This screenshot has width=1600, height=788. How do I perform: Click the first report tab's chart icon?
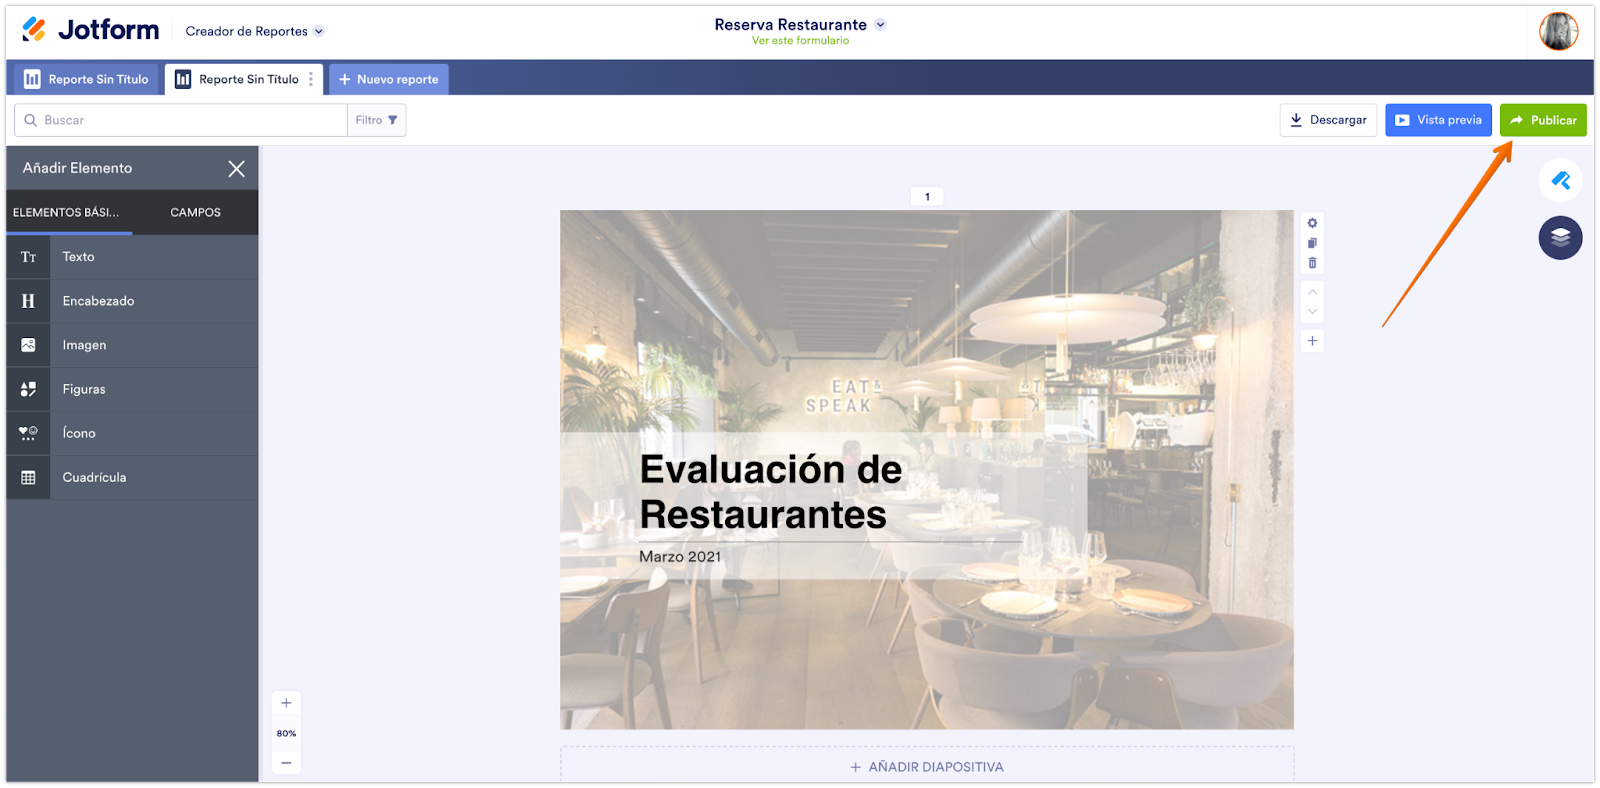[32, 79]
